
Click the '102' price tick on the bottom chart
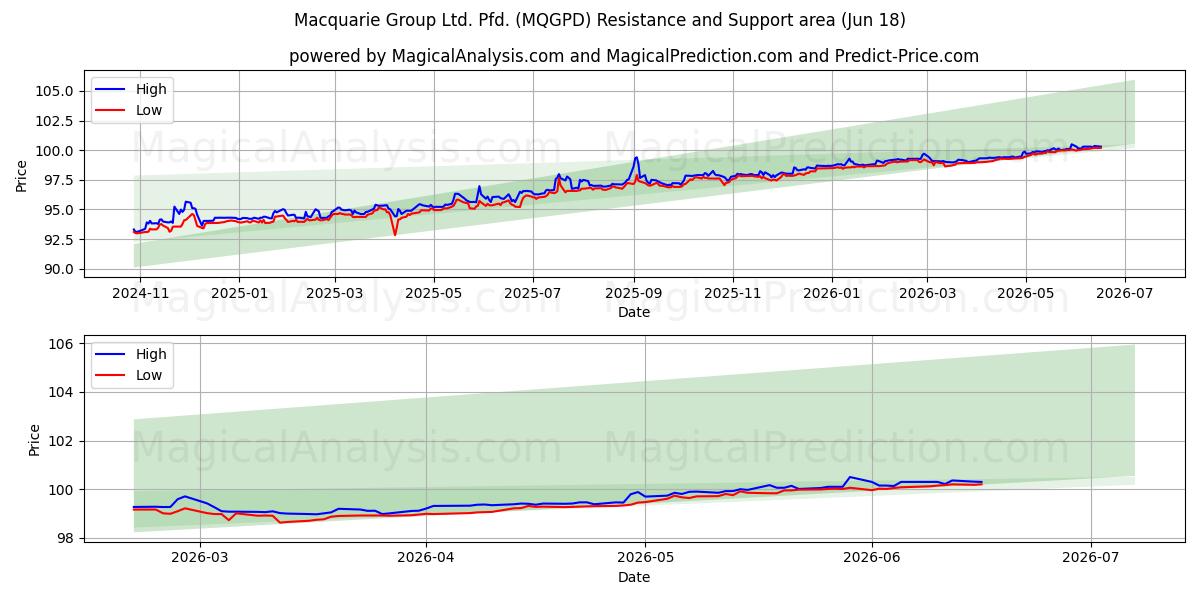tap(63, 441)
